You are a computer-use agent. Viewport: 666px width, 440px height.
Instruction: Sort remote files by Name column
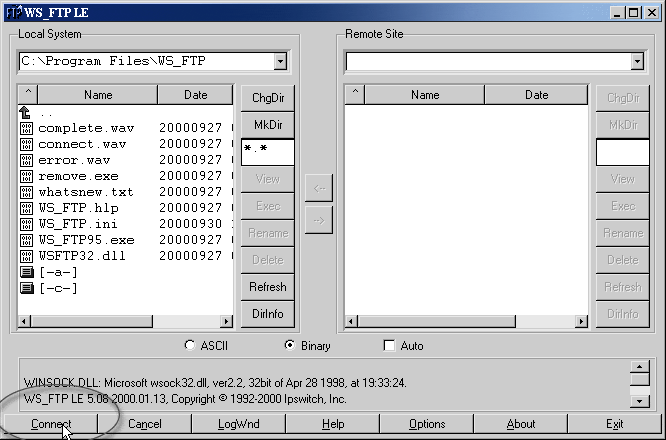tap(425, 94)
